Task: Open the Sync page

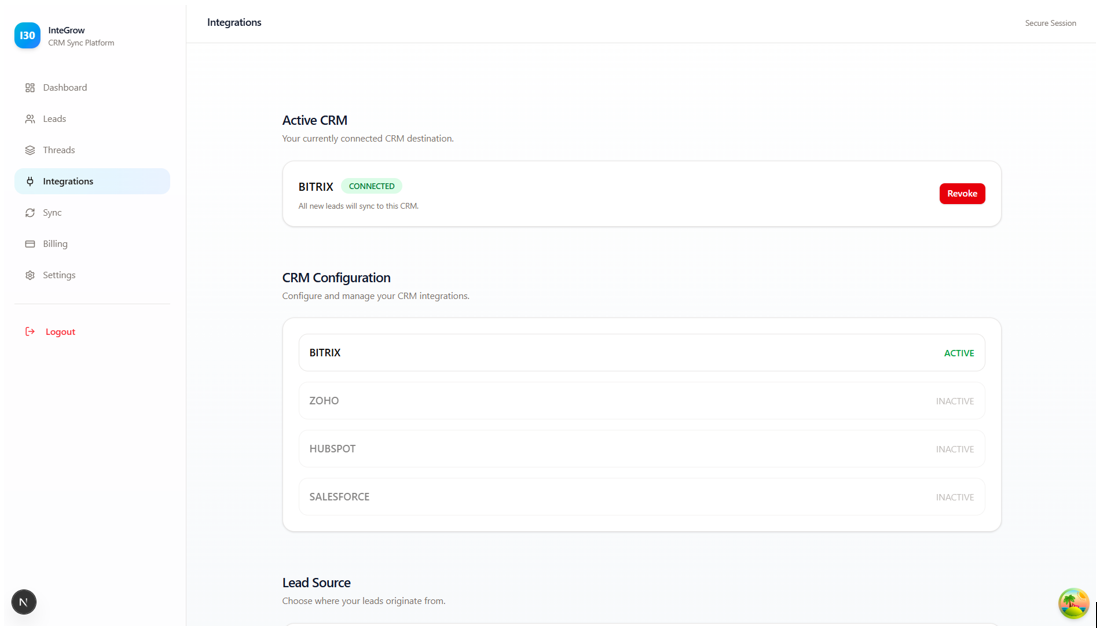Action: pyautogui.click(x=92, y=213)
